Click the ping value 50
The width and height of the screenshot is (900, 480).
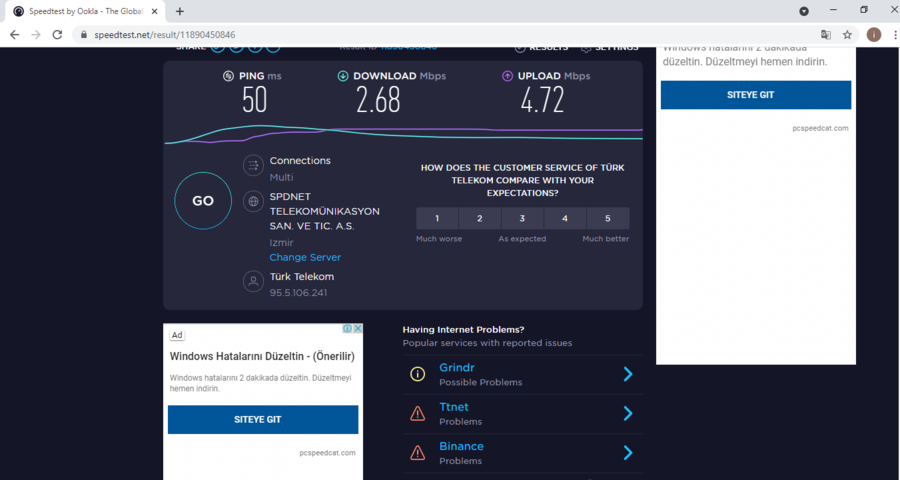tap(254, 100)
